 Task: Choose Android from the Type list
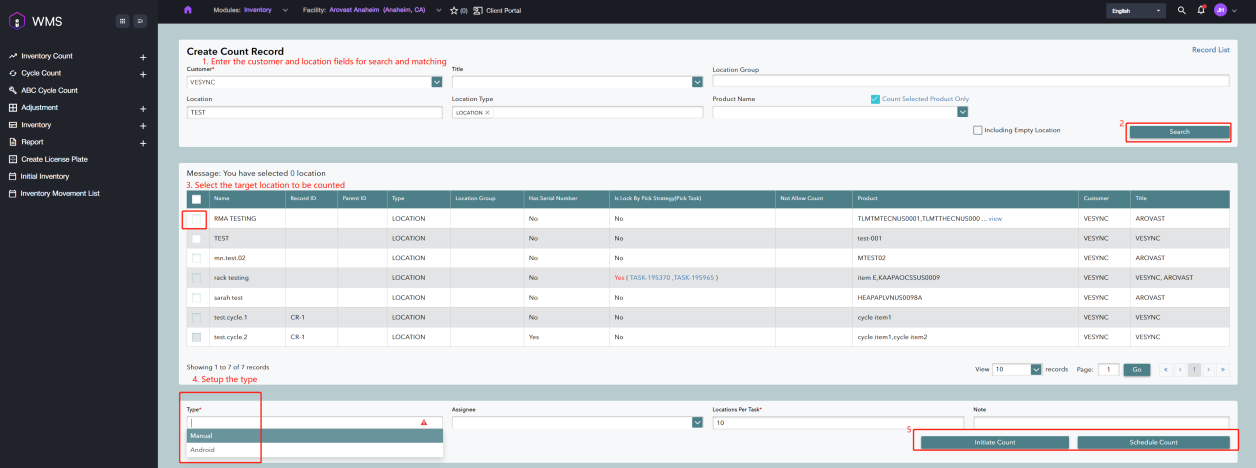(202, 450)
